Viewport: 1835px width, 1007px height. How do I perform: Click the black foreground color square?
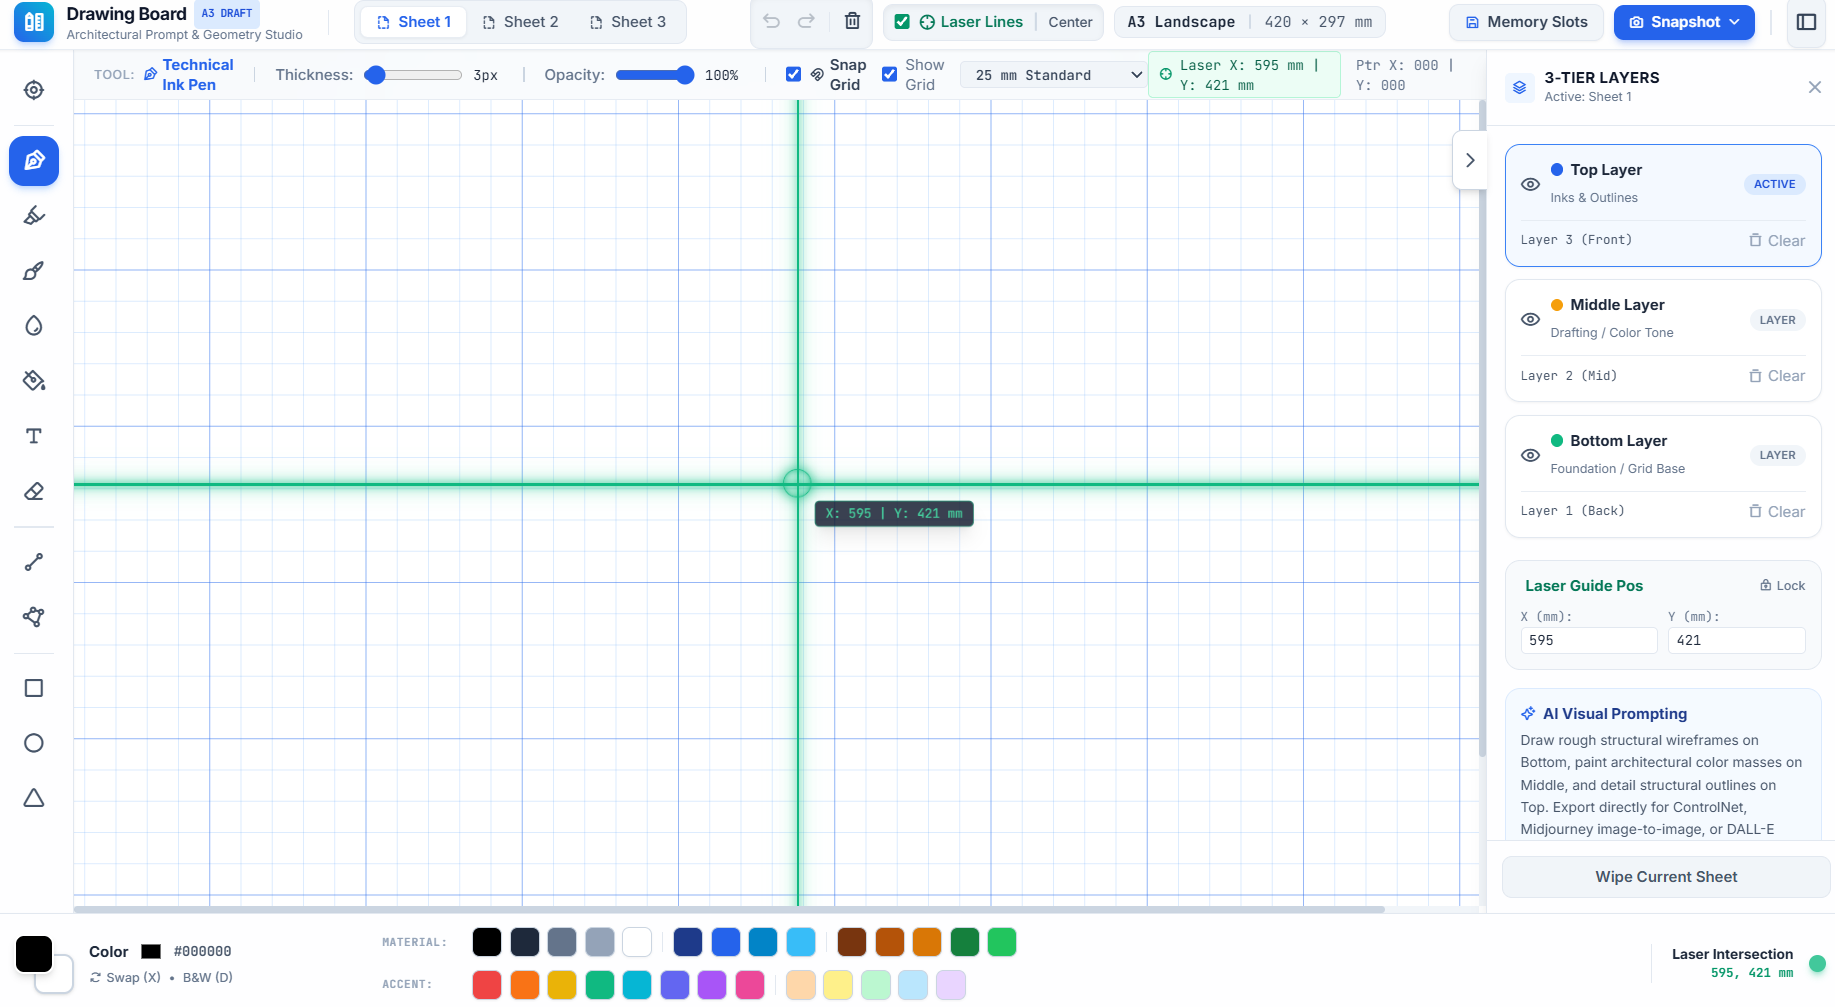34,954
